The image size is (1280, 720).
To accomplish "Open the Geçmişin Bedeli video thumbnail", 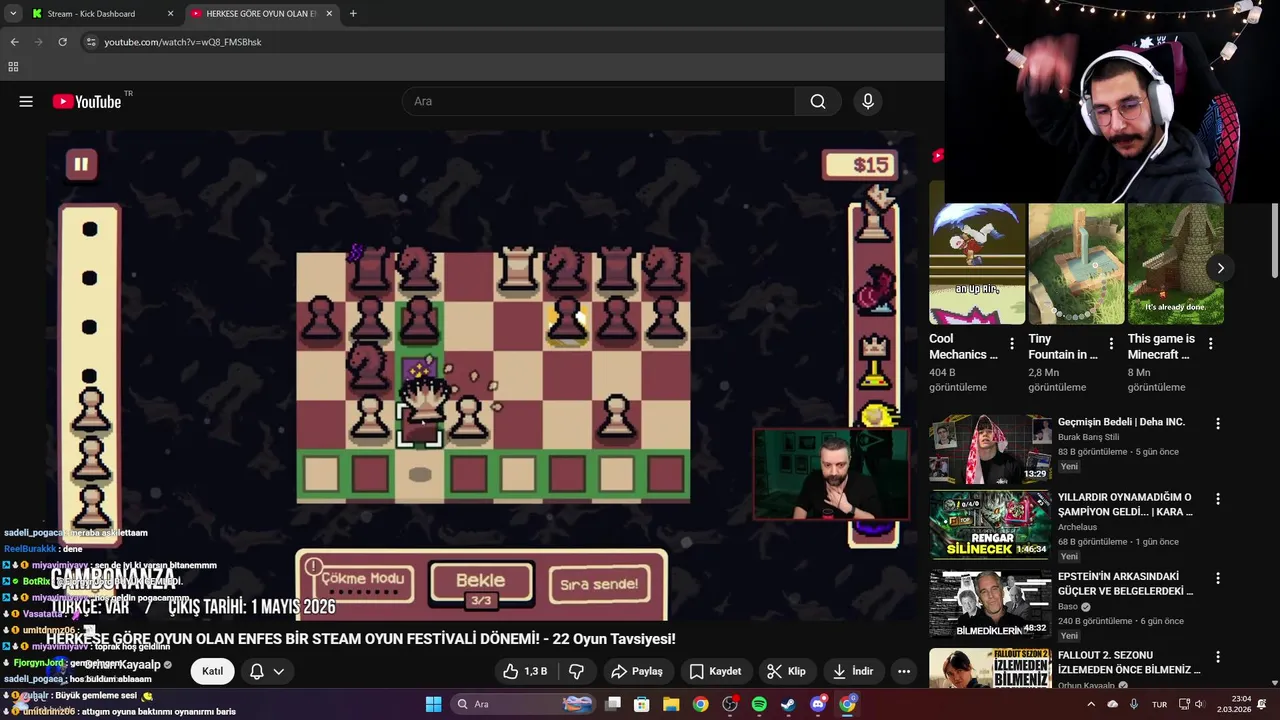I will coord(991,449).
